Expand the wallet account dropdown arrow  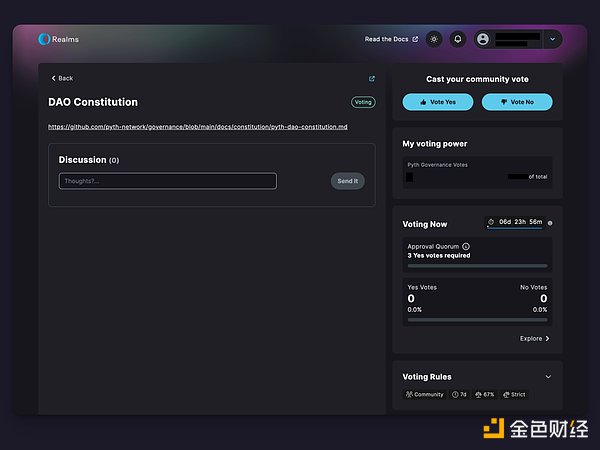tap(553, 39)
